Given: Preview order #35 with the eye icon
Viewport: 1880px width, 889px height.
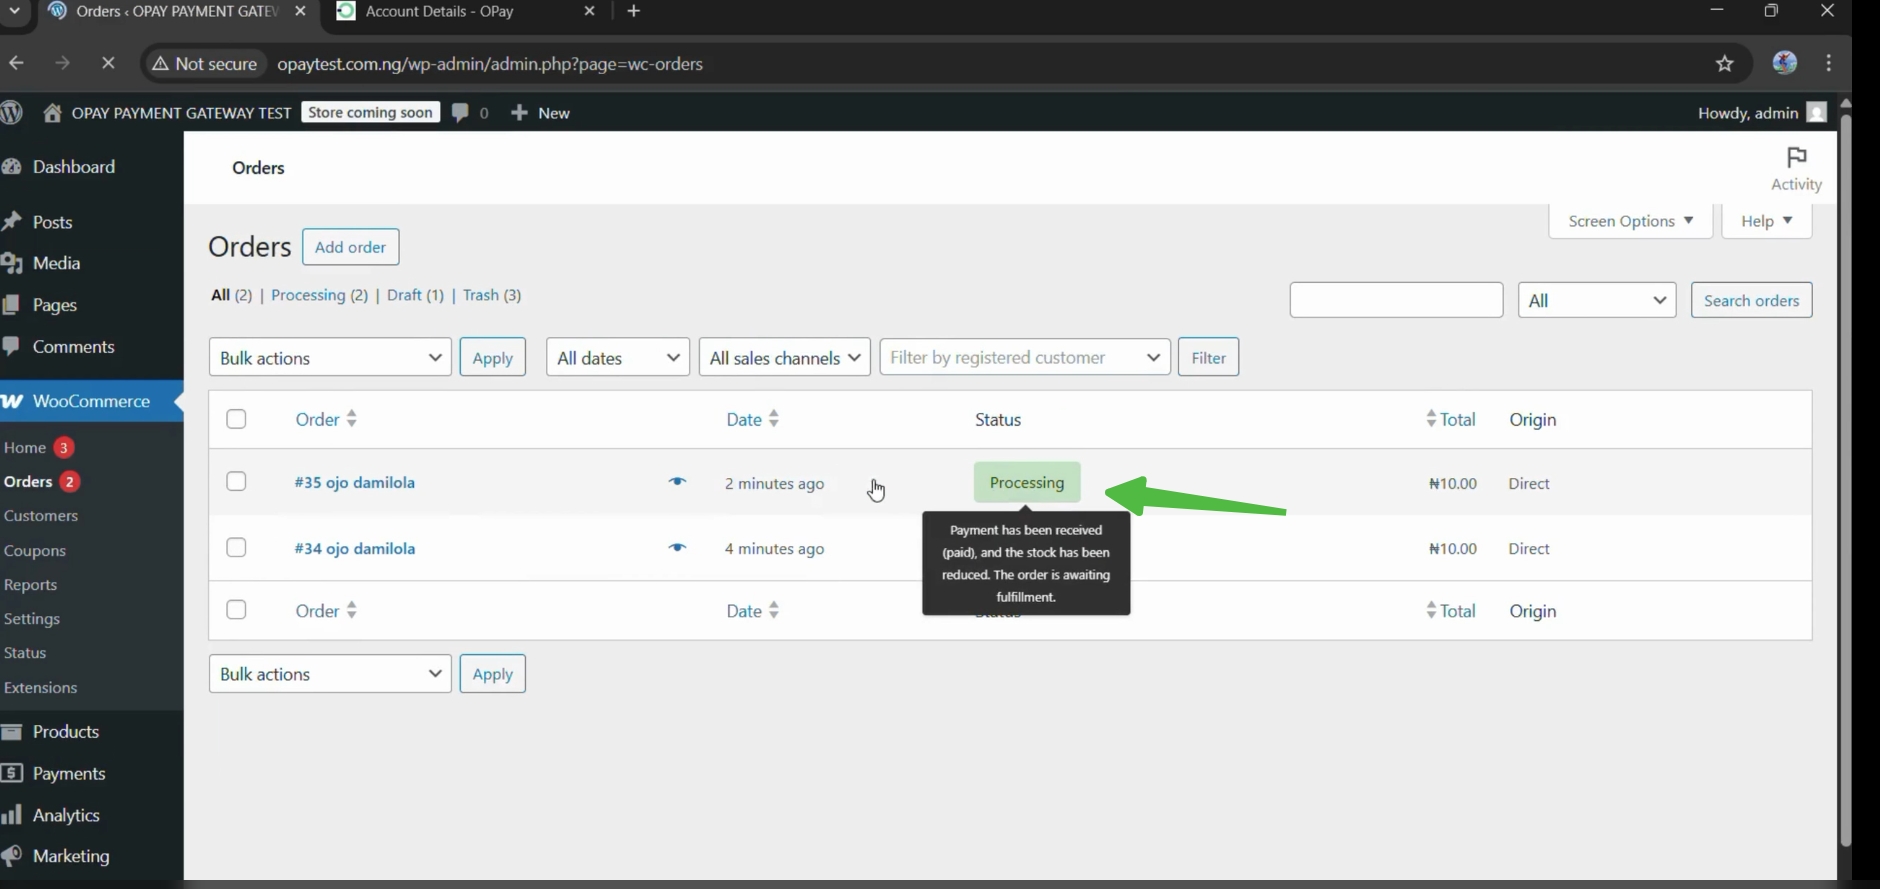Looking at the screenshot, I should point(677,482).
